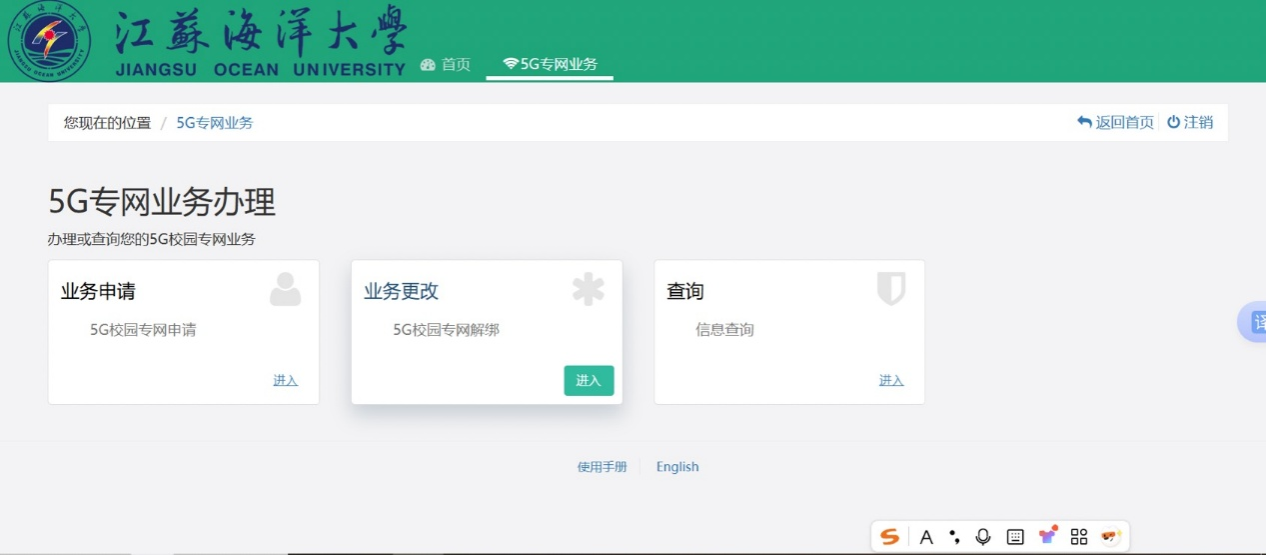Viewport: 1266px width, 555px height.
Task: Click the user icon on 业务申请 card
Action: [285, 289]
